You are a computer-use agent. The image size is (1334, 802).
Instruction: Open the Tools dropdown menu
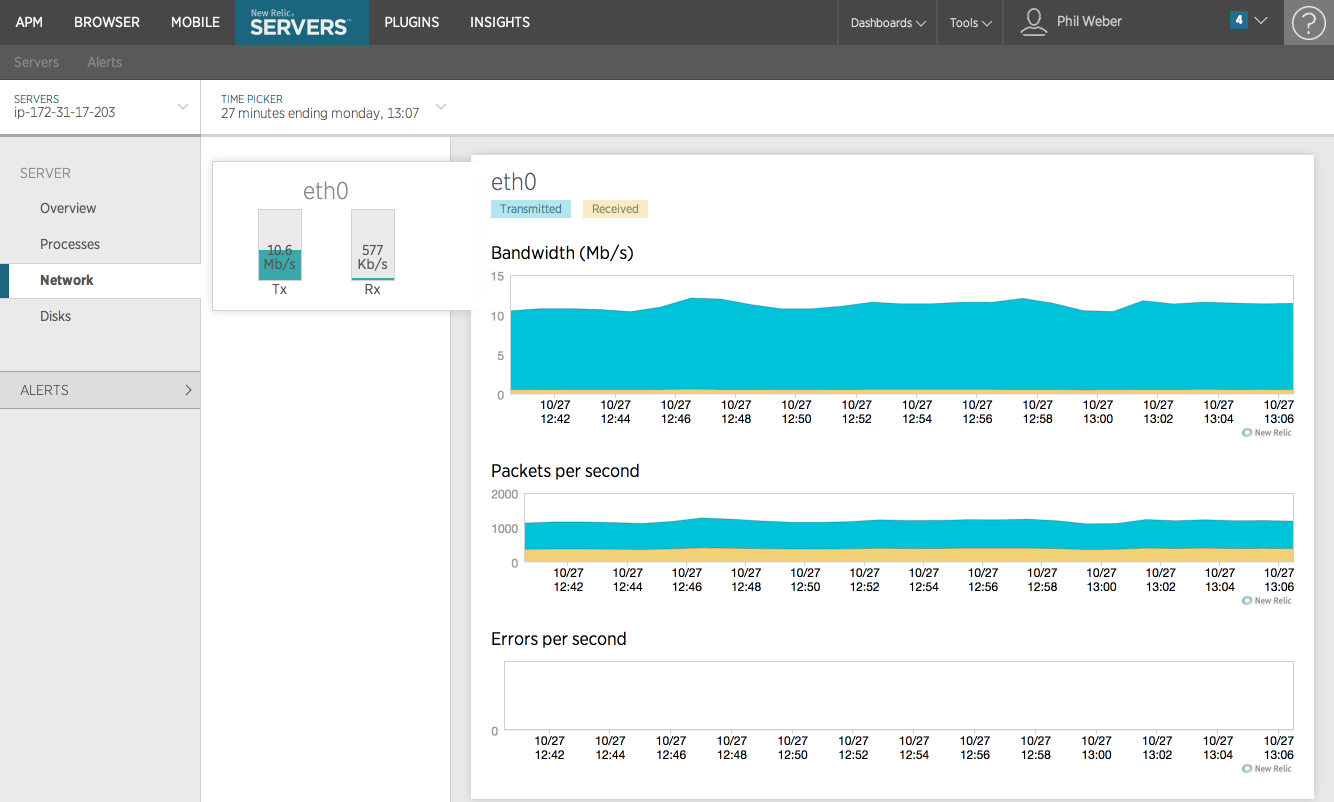pos(971,22)
